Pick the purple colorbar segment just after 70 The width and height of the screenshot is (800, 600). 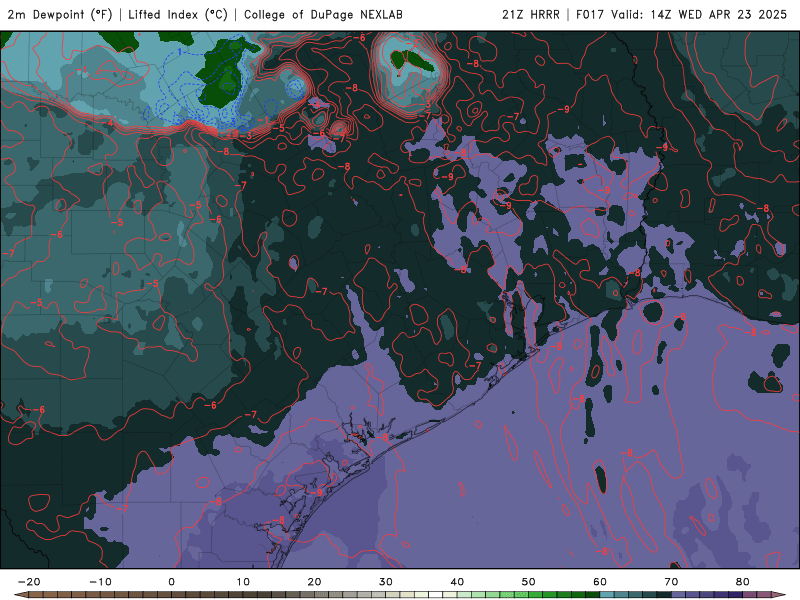click(679, 595)
